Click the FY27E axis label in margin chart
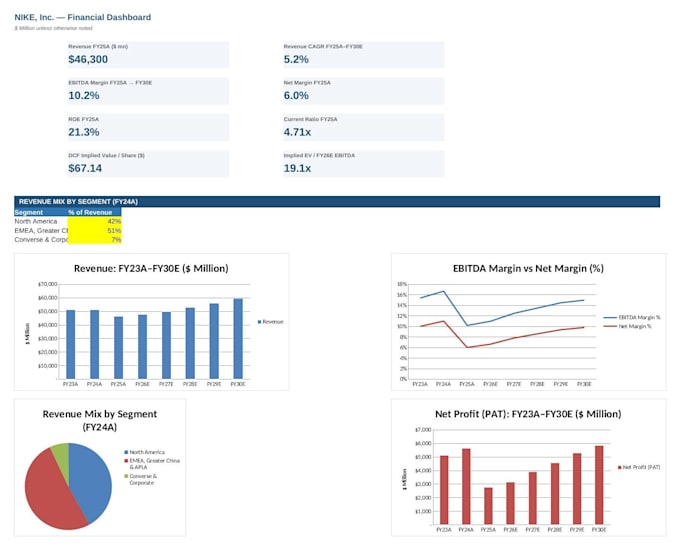 click(x=514, y=384)
